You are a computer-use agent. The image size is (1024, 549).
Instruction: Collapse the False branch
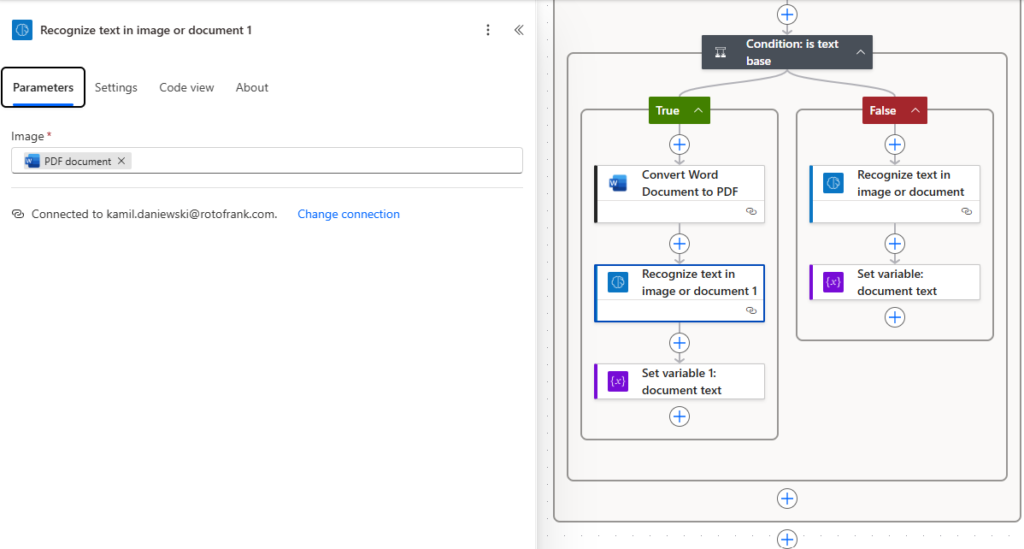[x=916, y=110]
